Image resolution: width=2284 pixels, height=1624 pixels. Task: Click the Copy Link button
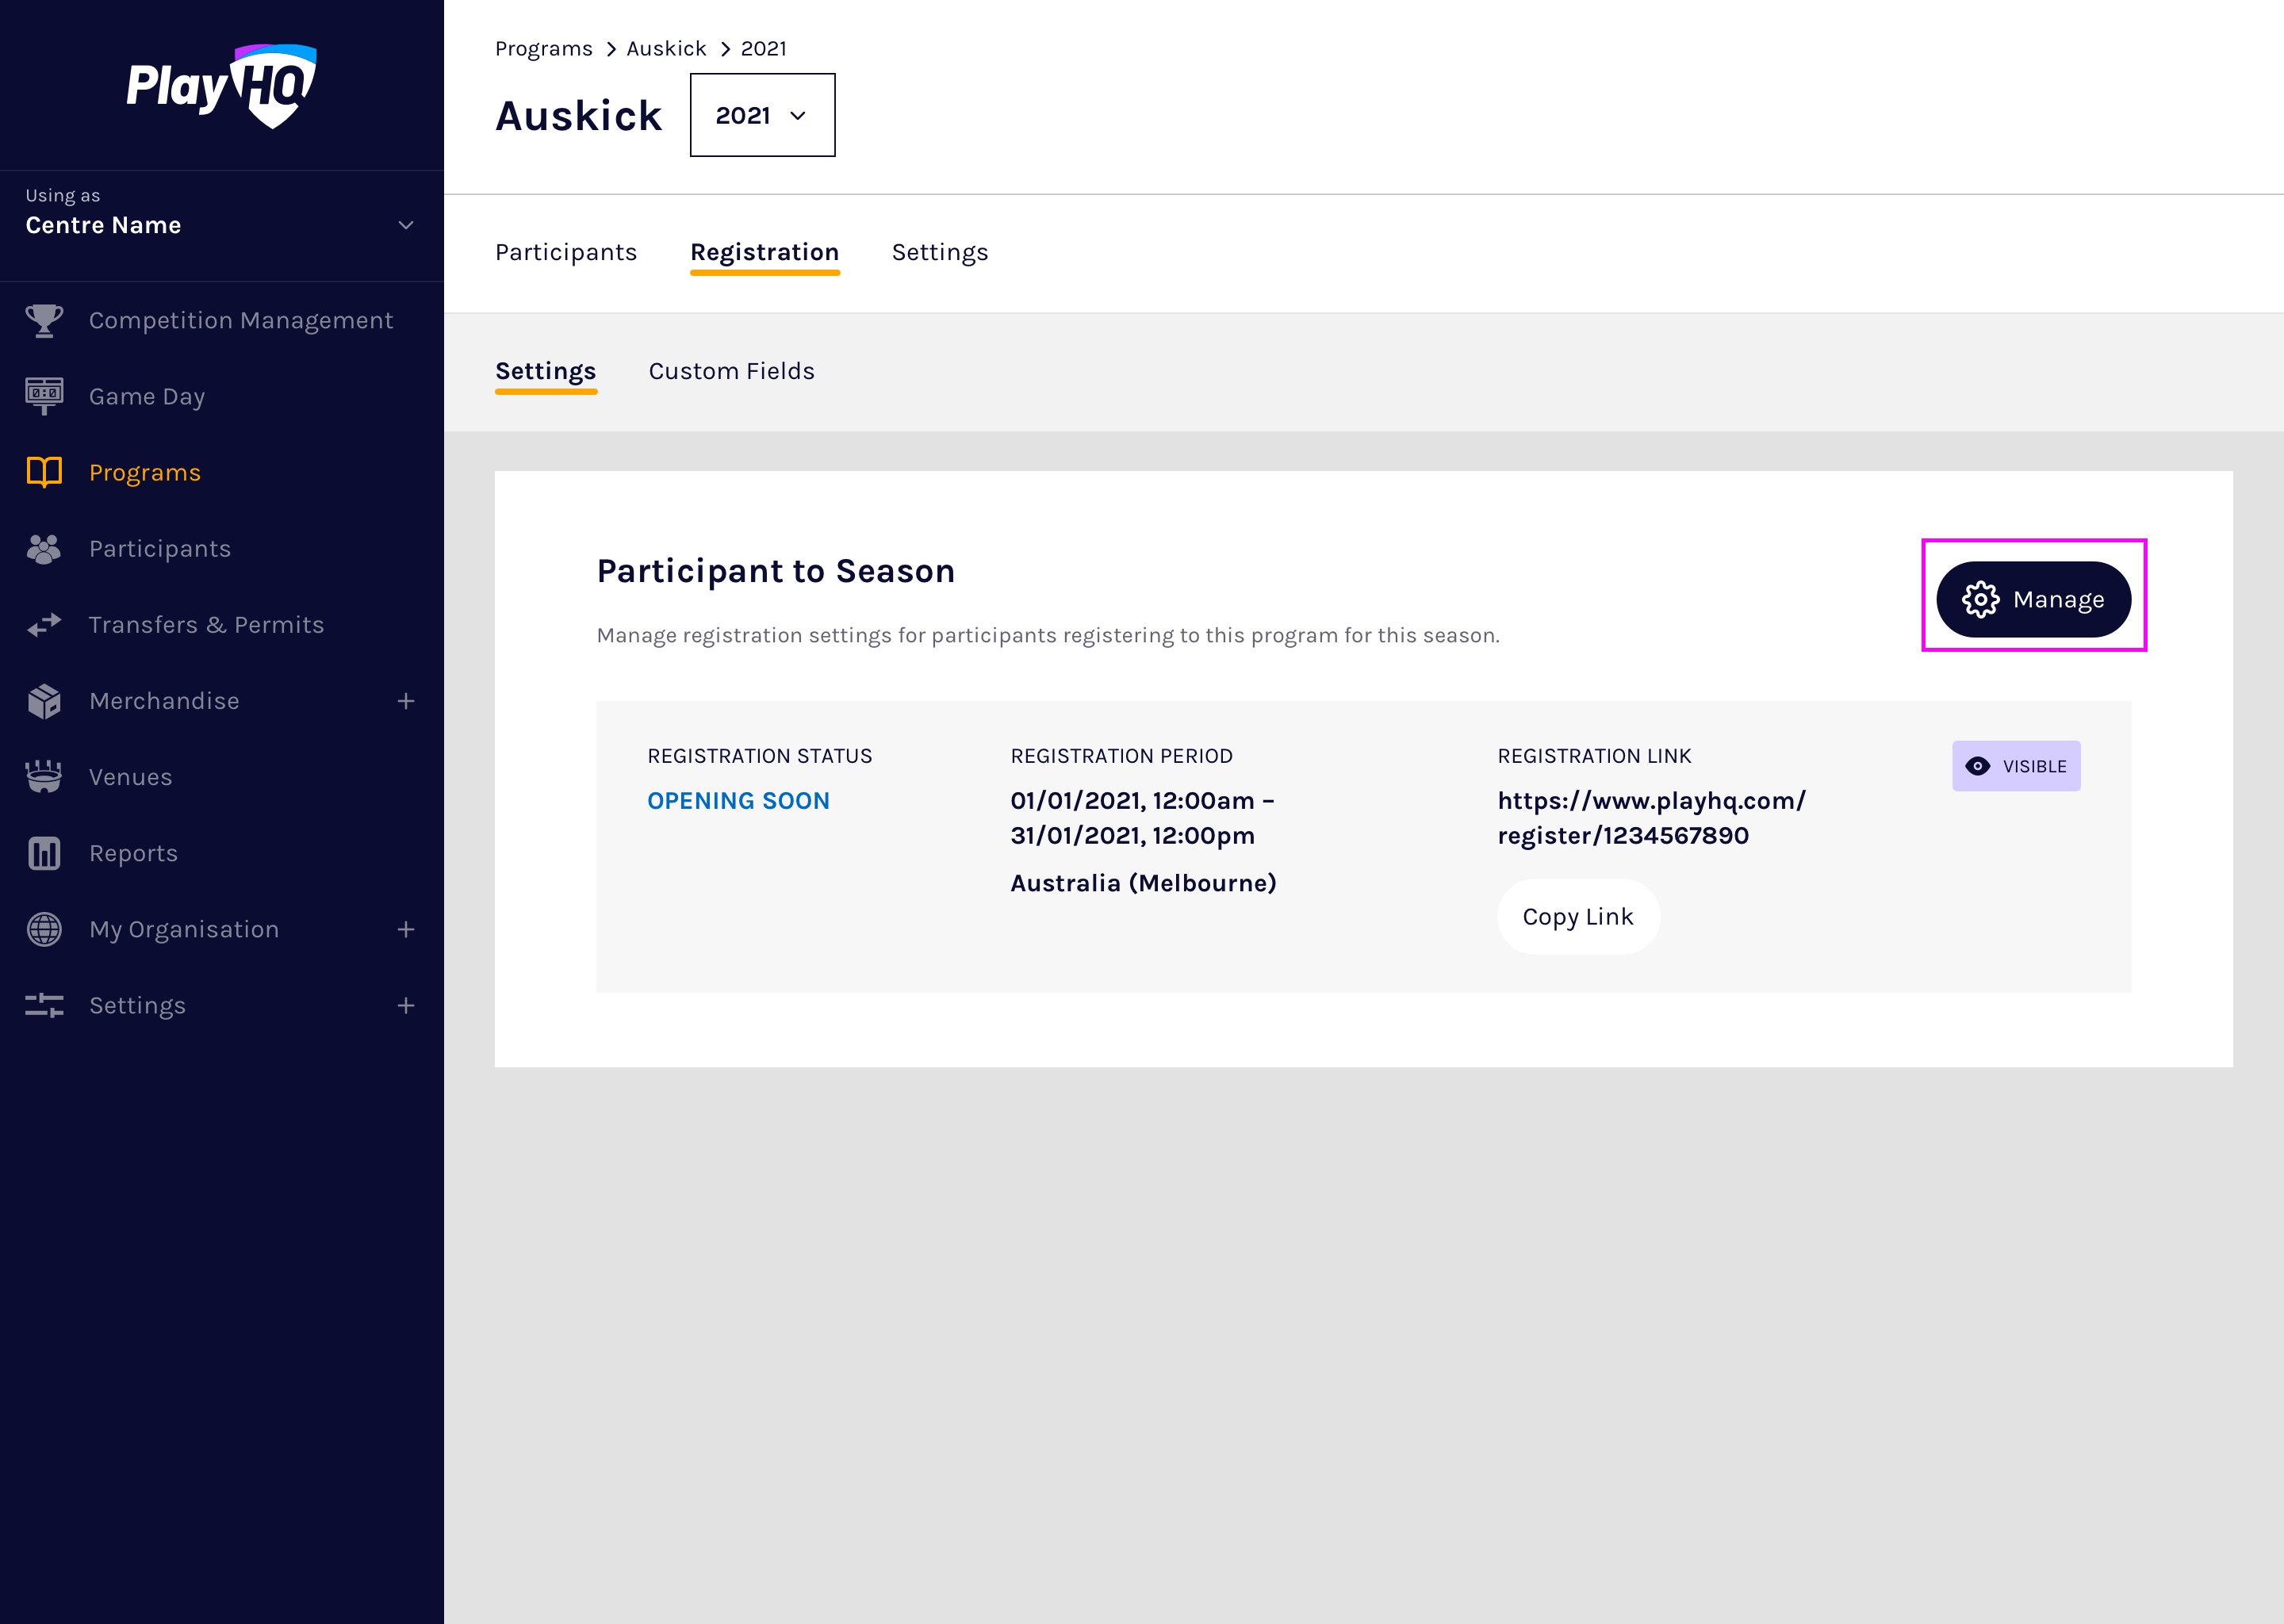click(x=1577, y=916)
